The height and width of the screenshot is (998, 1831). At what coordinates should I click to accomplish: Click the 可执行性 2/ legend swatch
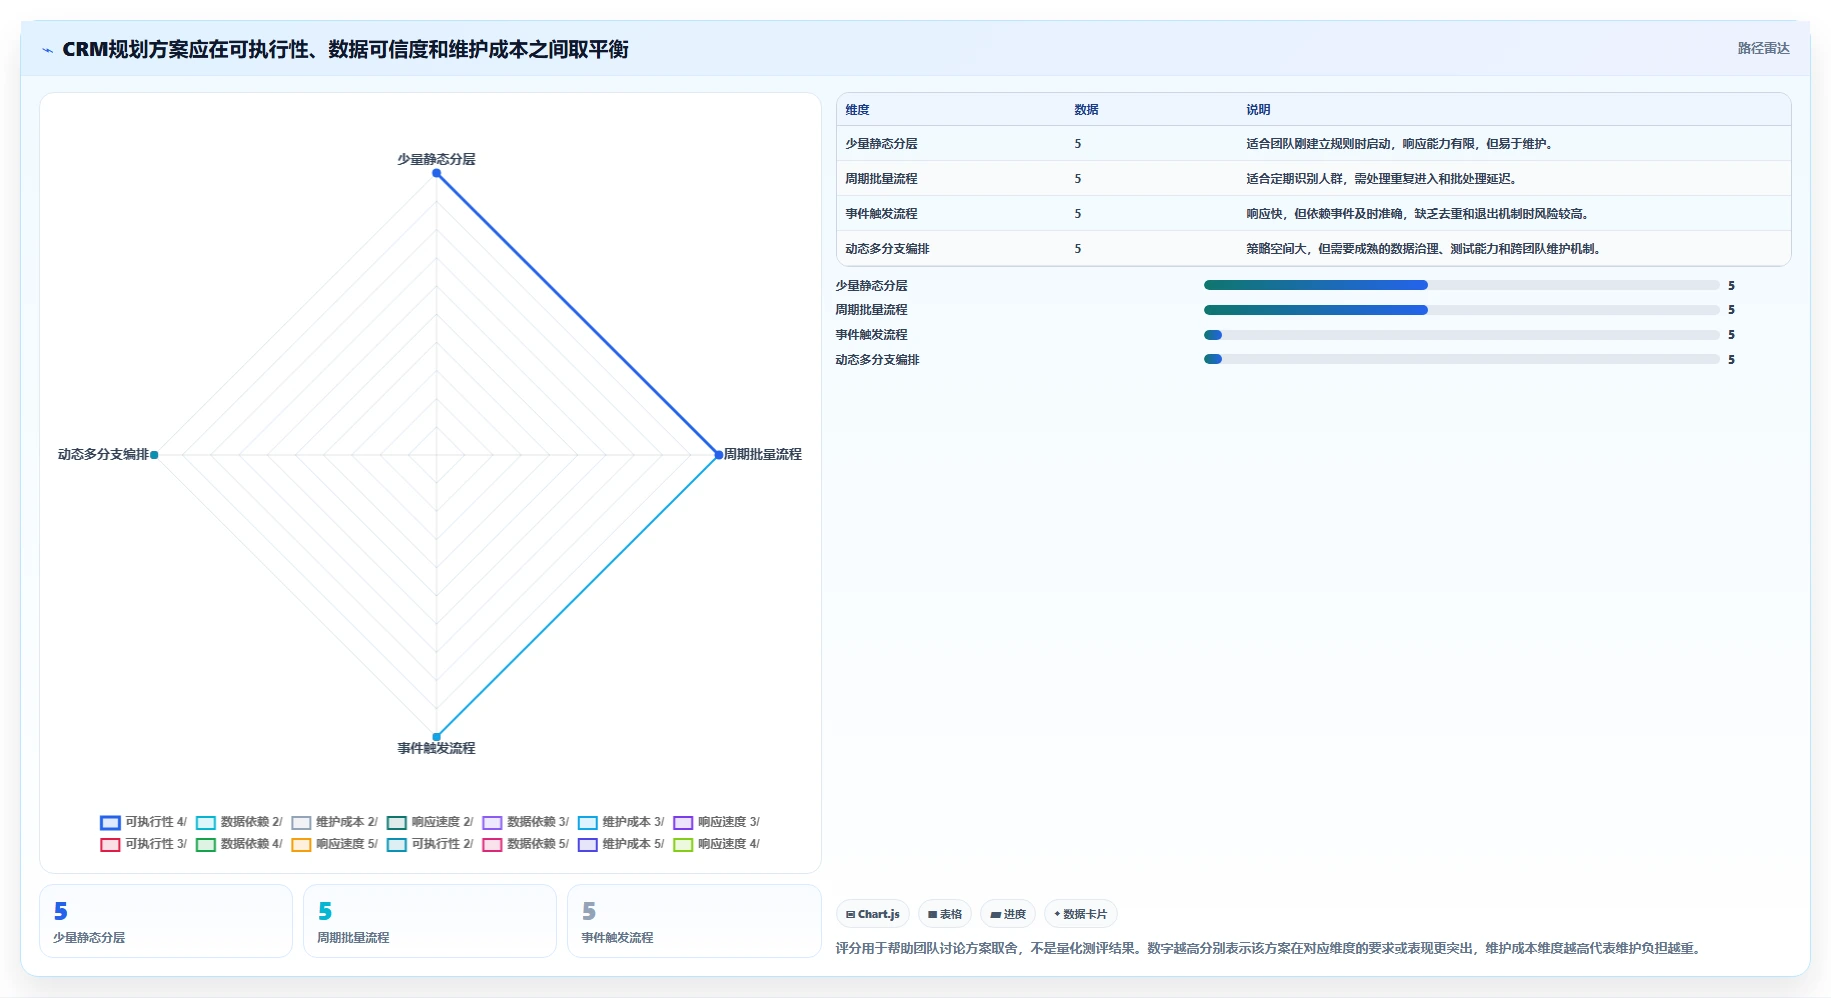(x=397, y=845)
